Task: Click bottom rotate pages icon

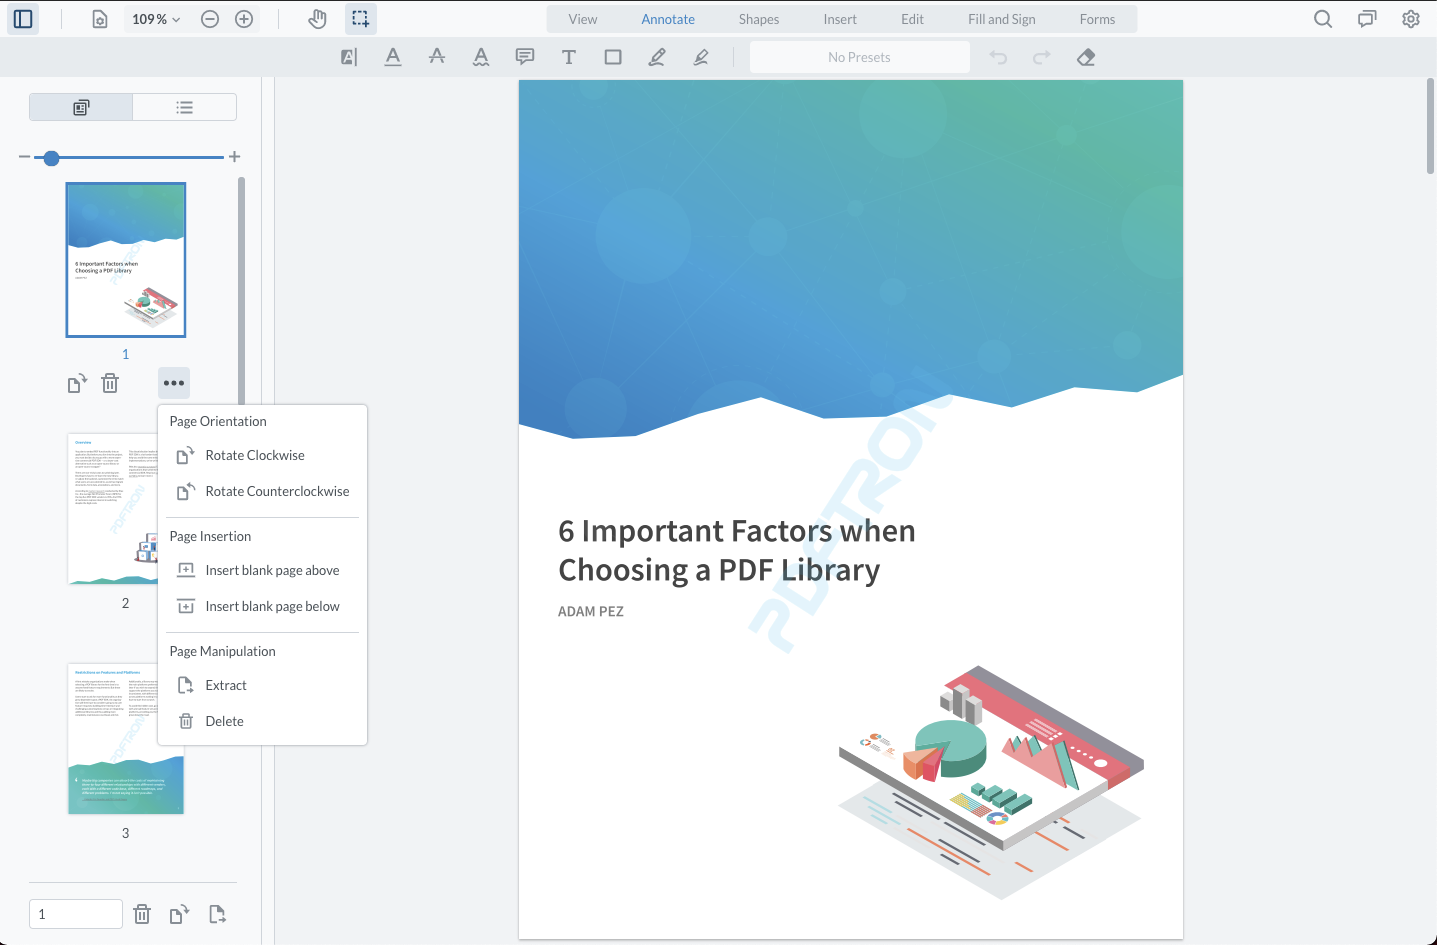Action: [x=180, y=914]
